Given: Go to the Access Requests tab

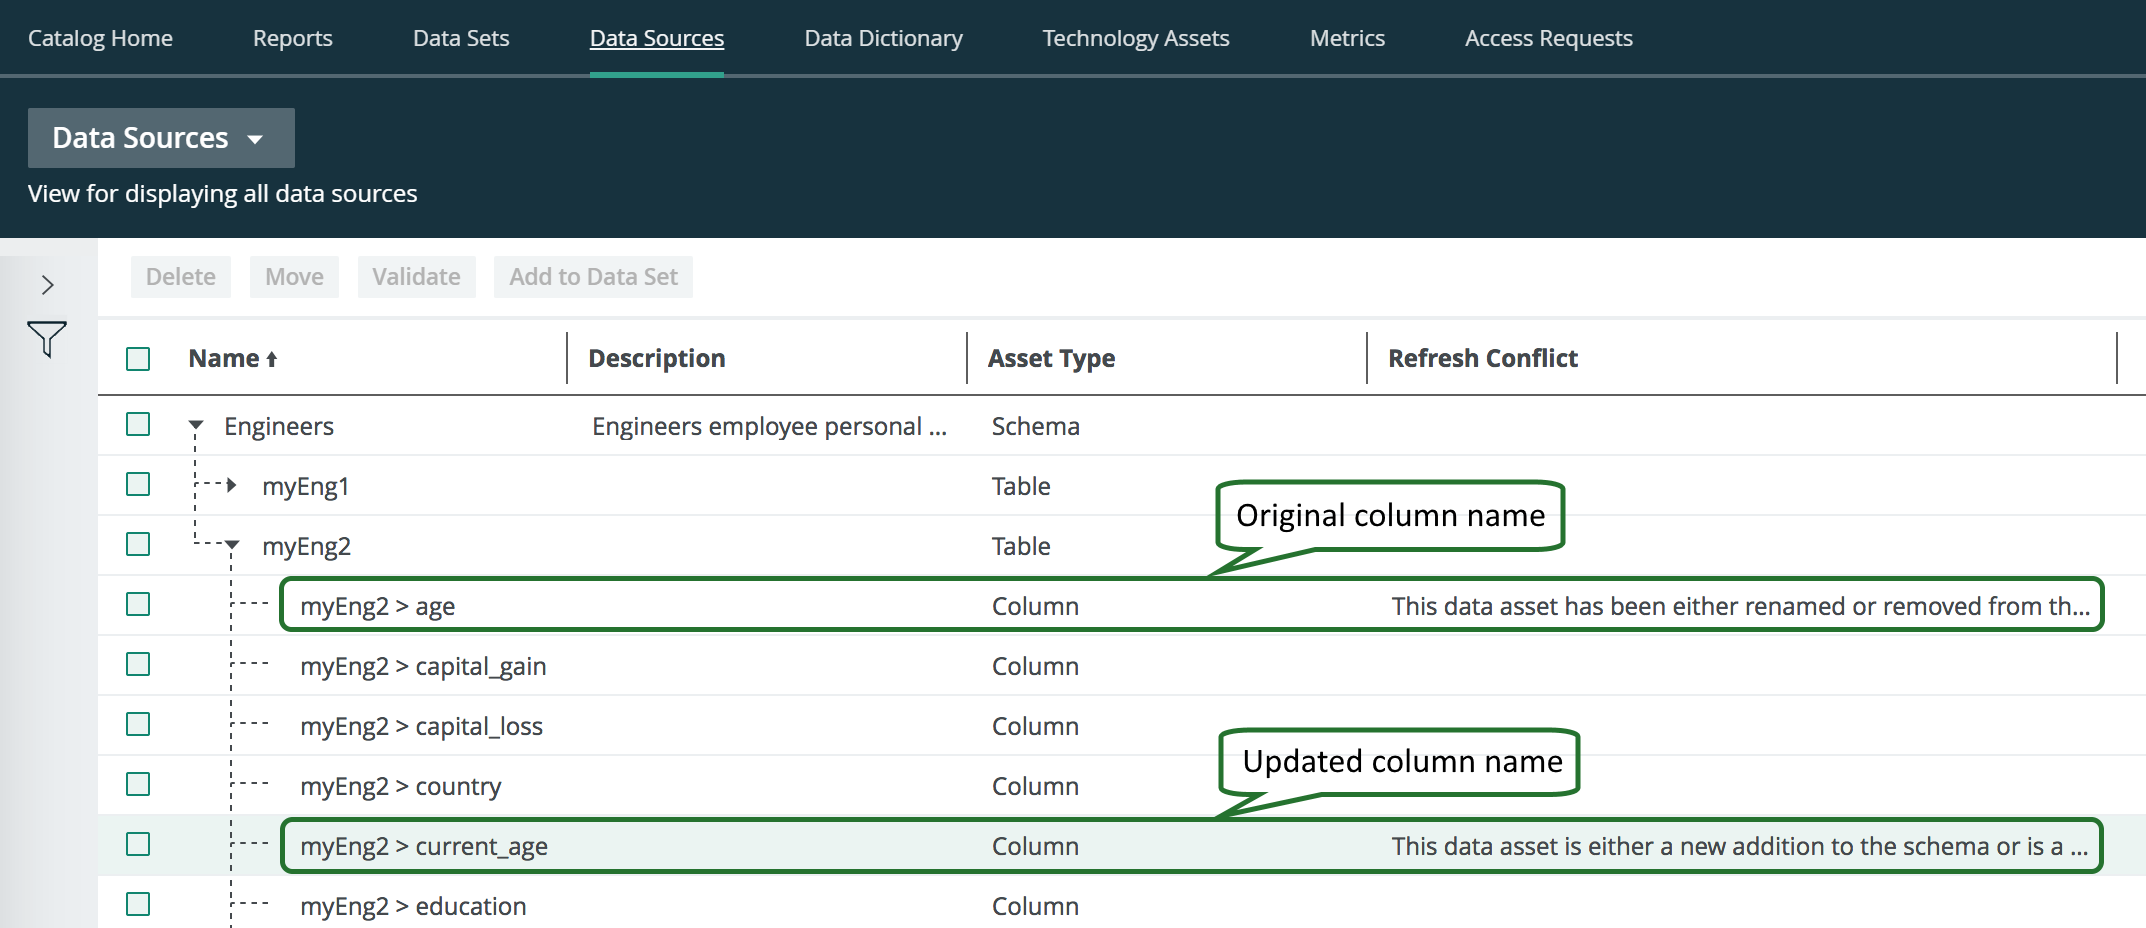Looking at the screenshot, I should tap(1548, 38).
